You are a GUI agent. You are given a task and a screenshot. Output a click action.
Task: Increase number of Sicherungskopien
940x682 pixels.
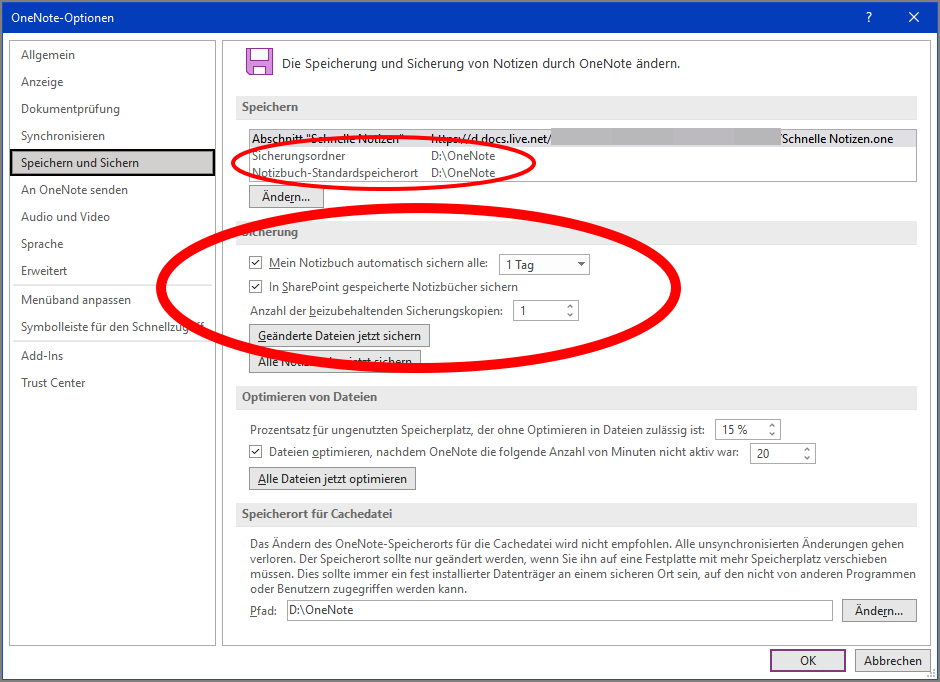coord(570,306)
